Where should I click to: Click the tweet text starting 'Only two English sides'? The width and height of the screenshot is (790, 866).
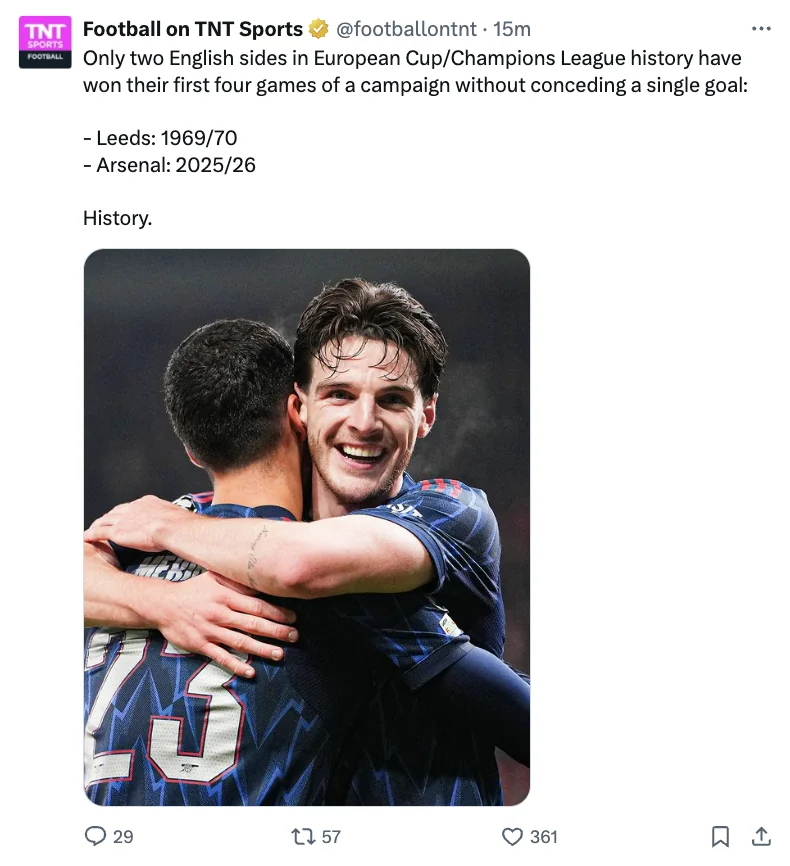click(415, 72)
